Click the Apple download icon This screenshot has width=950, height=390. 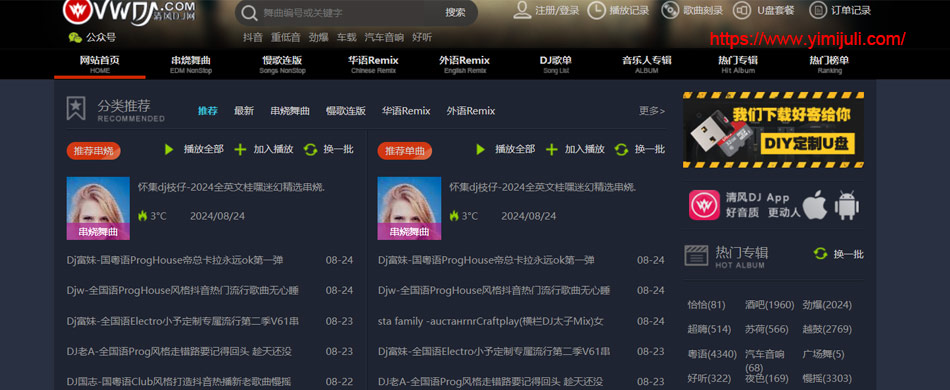coord(815,205)
